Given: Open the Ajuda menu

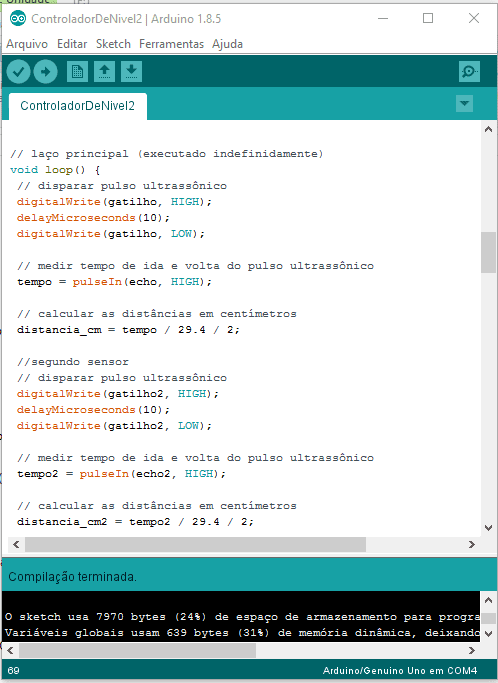Looking at the screenshot, I should pos(227,44).
